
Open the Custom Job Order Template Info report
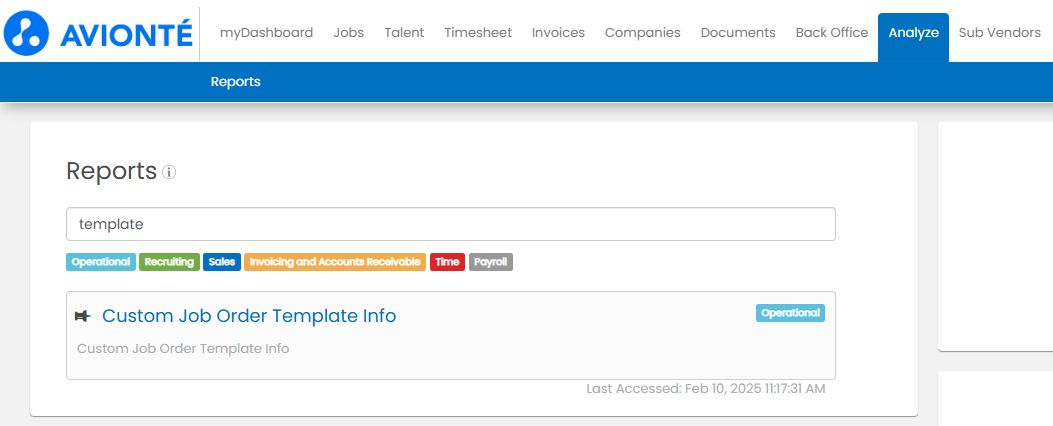249,316
